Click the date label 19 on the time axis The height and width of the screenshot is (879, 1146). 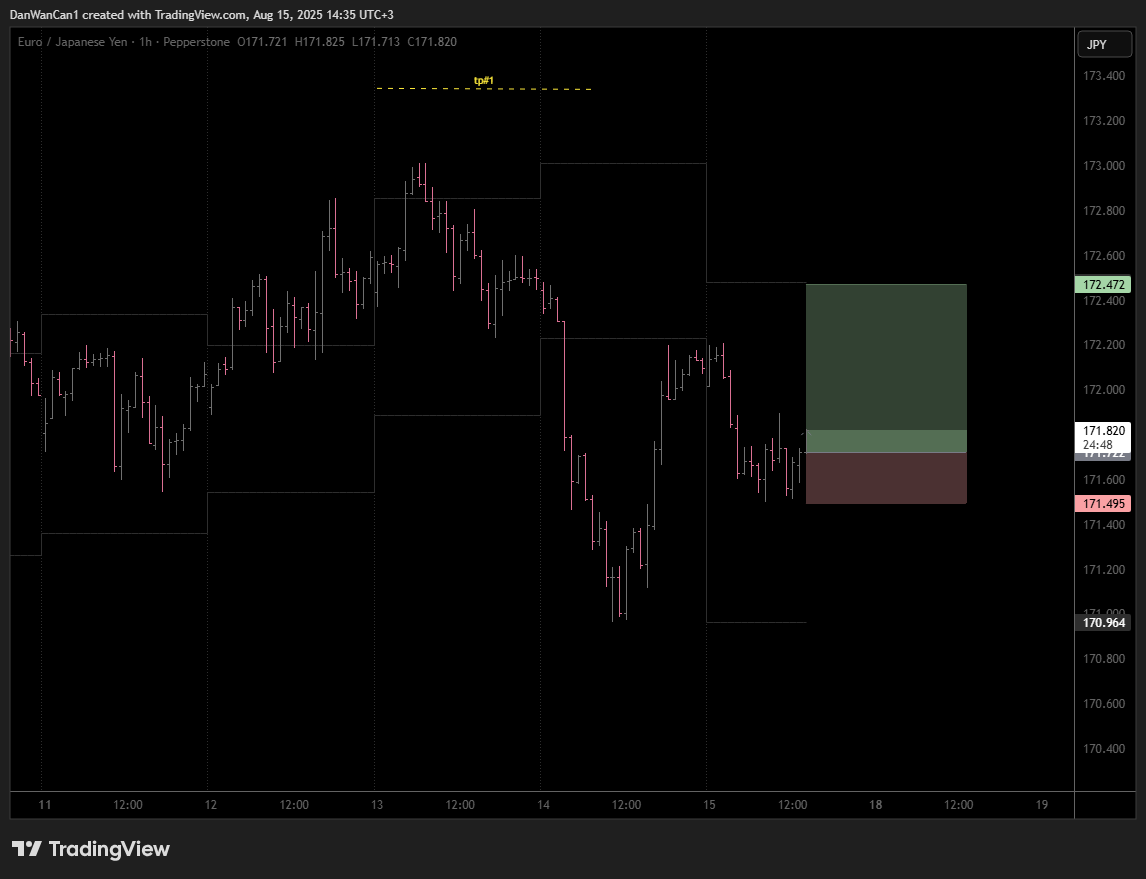(x=1041, y=804)
